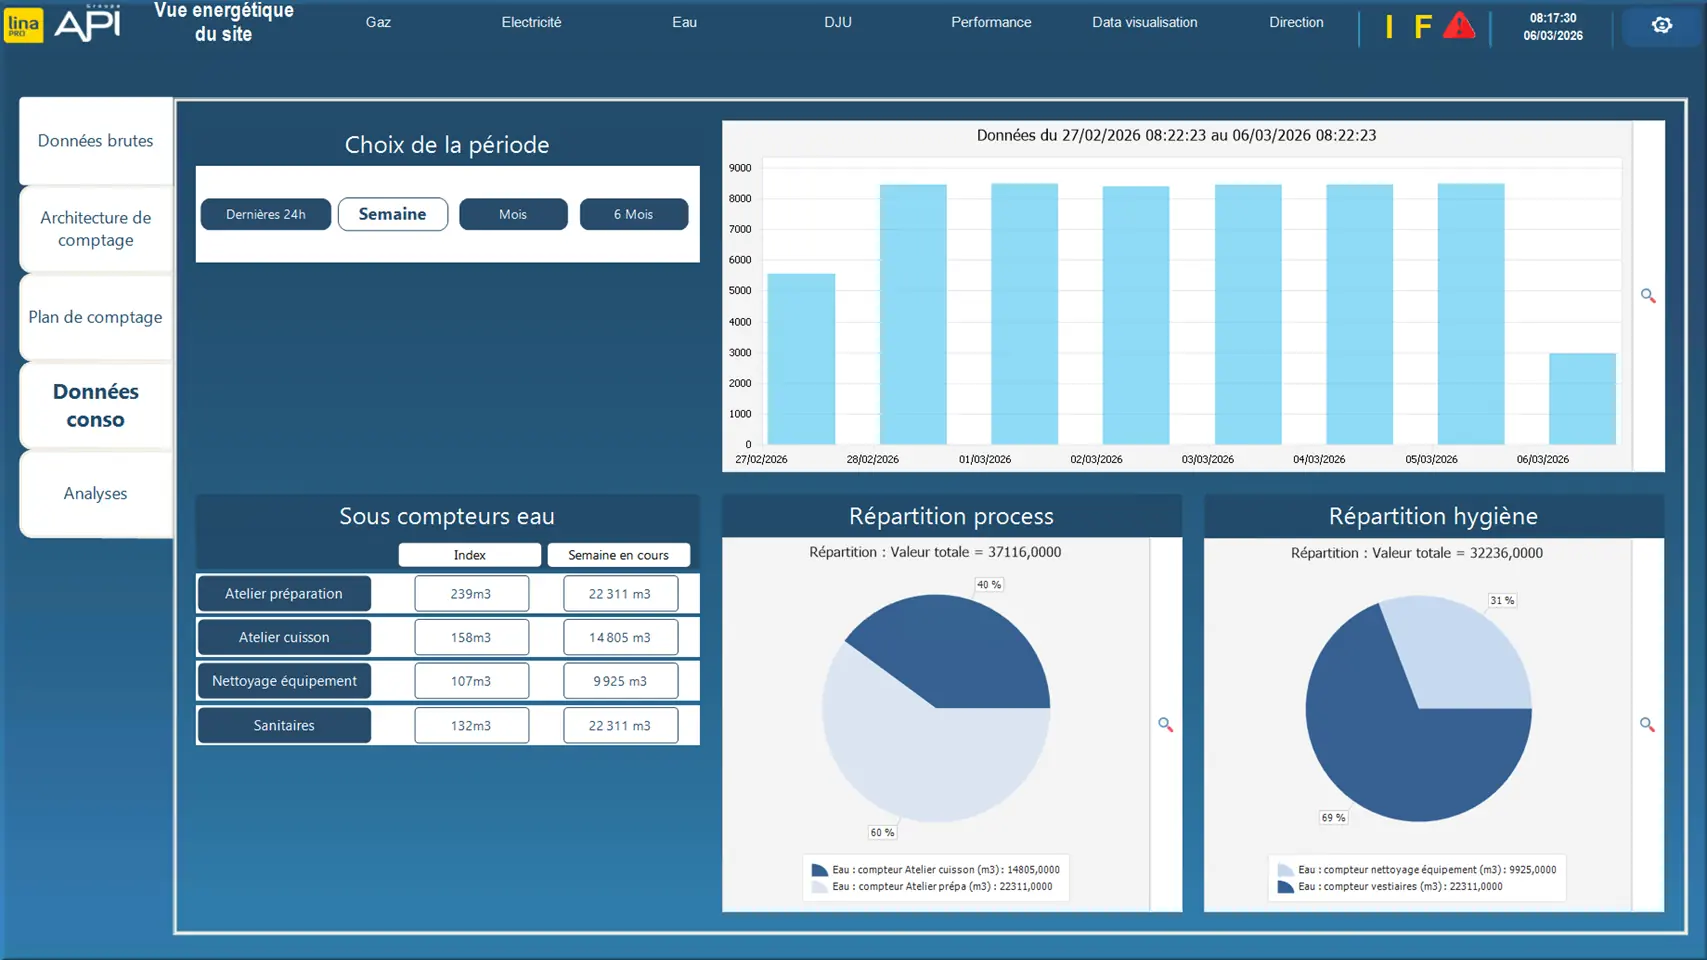The height and width of the screenshot is (960, 1707).
Task: Click the red warning triangle alert icon
Action: click(1459, 25)
